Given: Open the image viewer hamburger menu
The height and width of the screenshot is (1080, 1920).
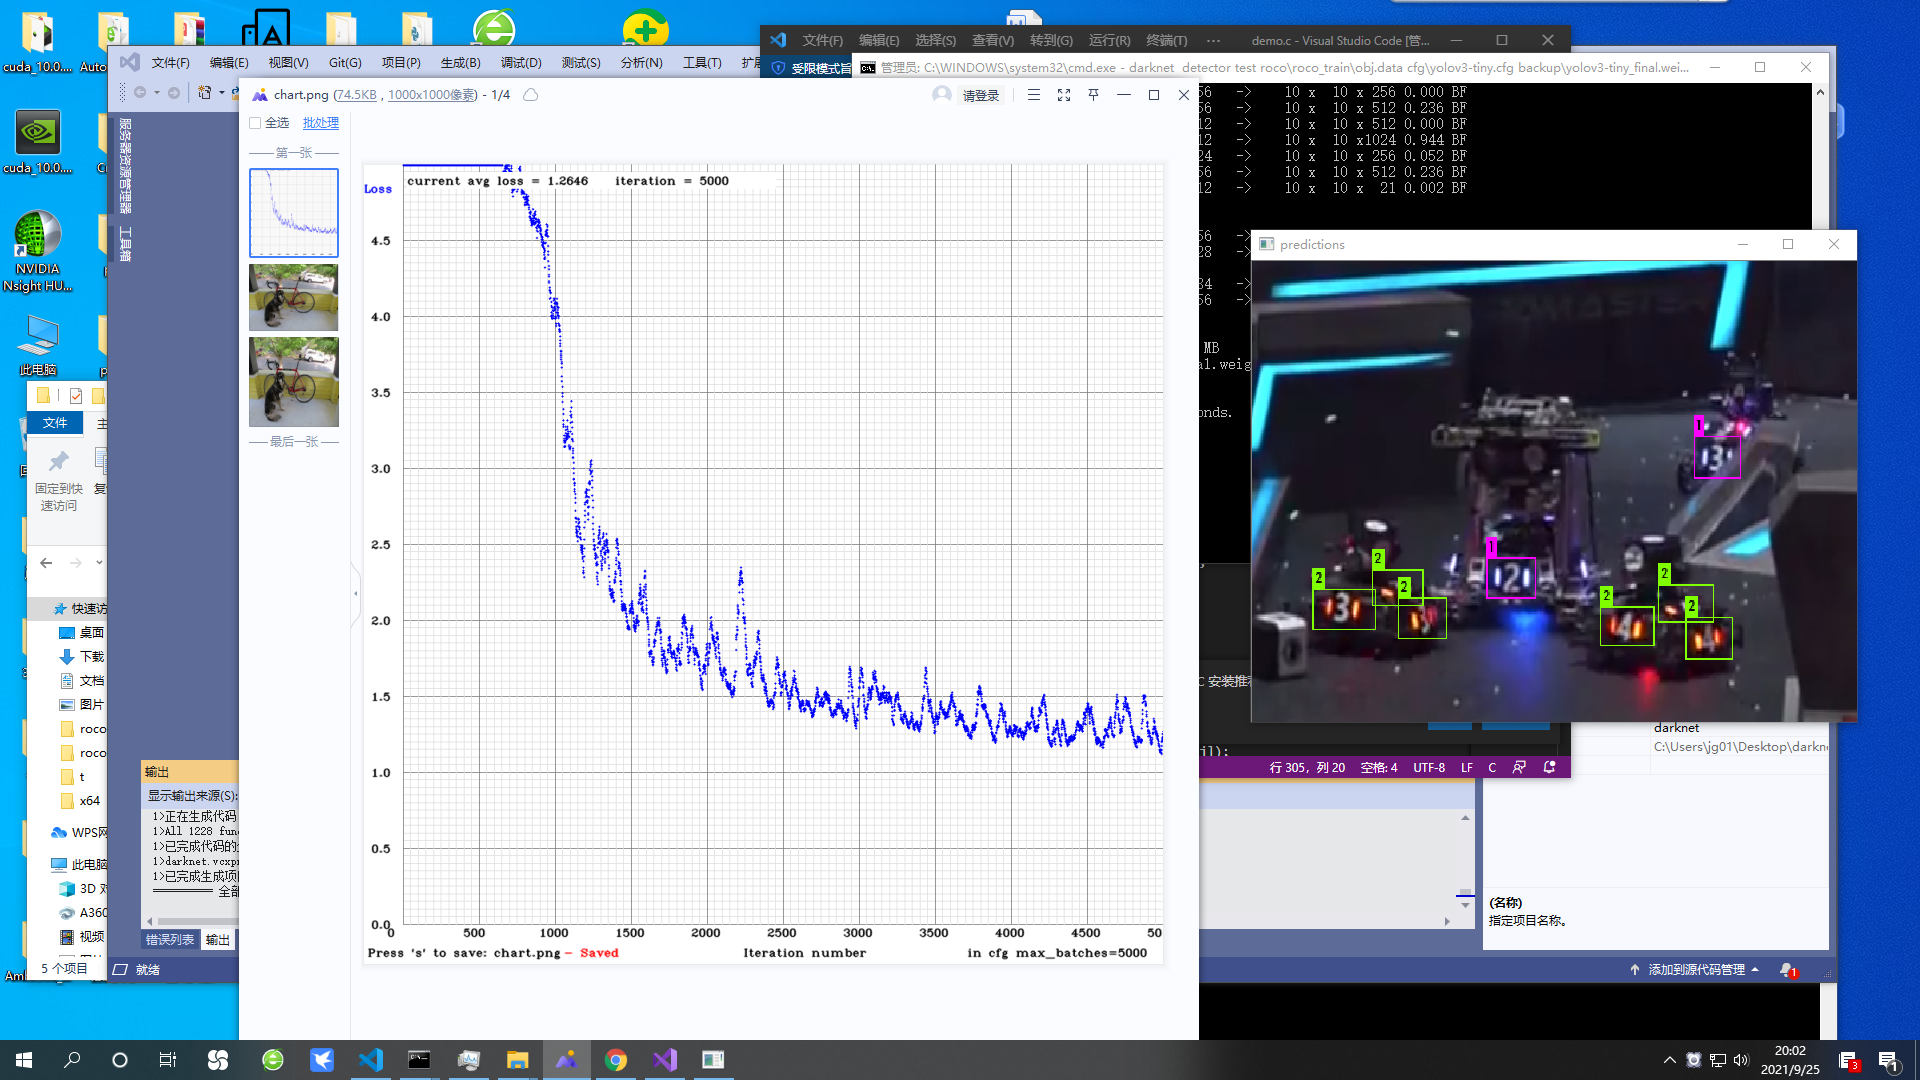Looking at the screenshot, I should (1034, 95).
